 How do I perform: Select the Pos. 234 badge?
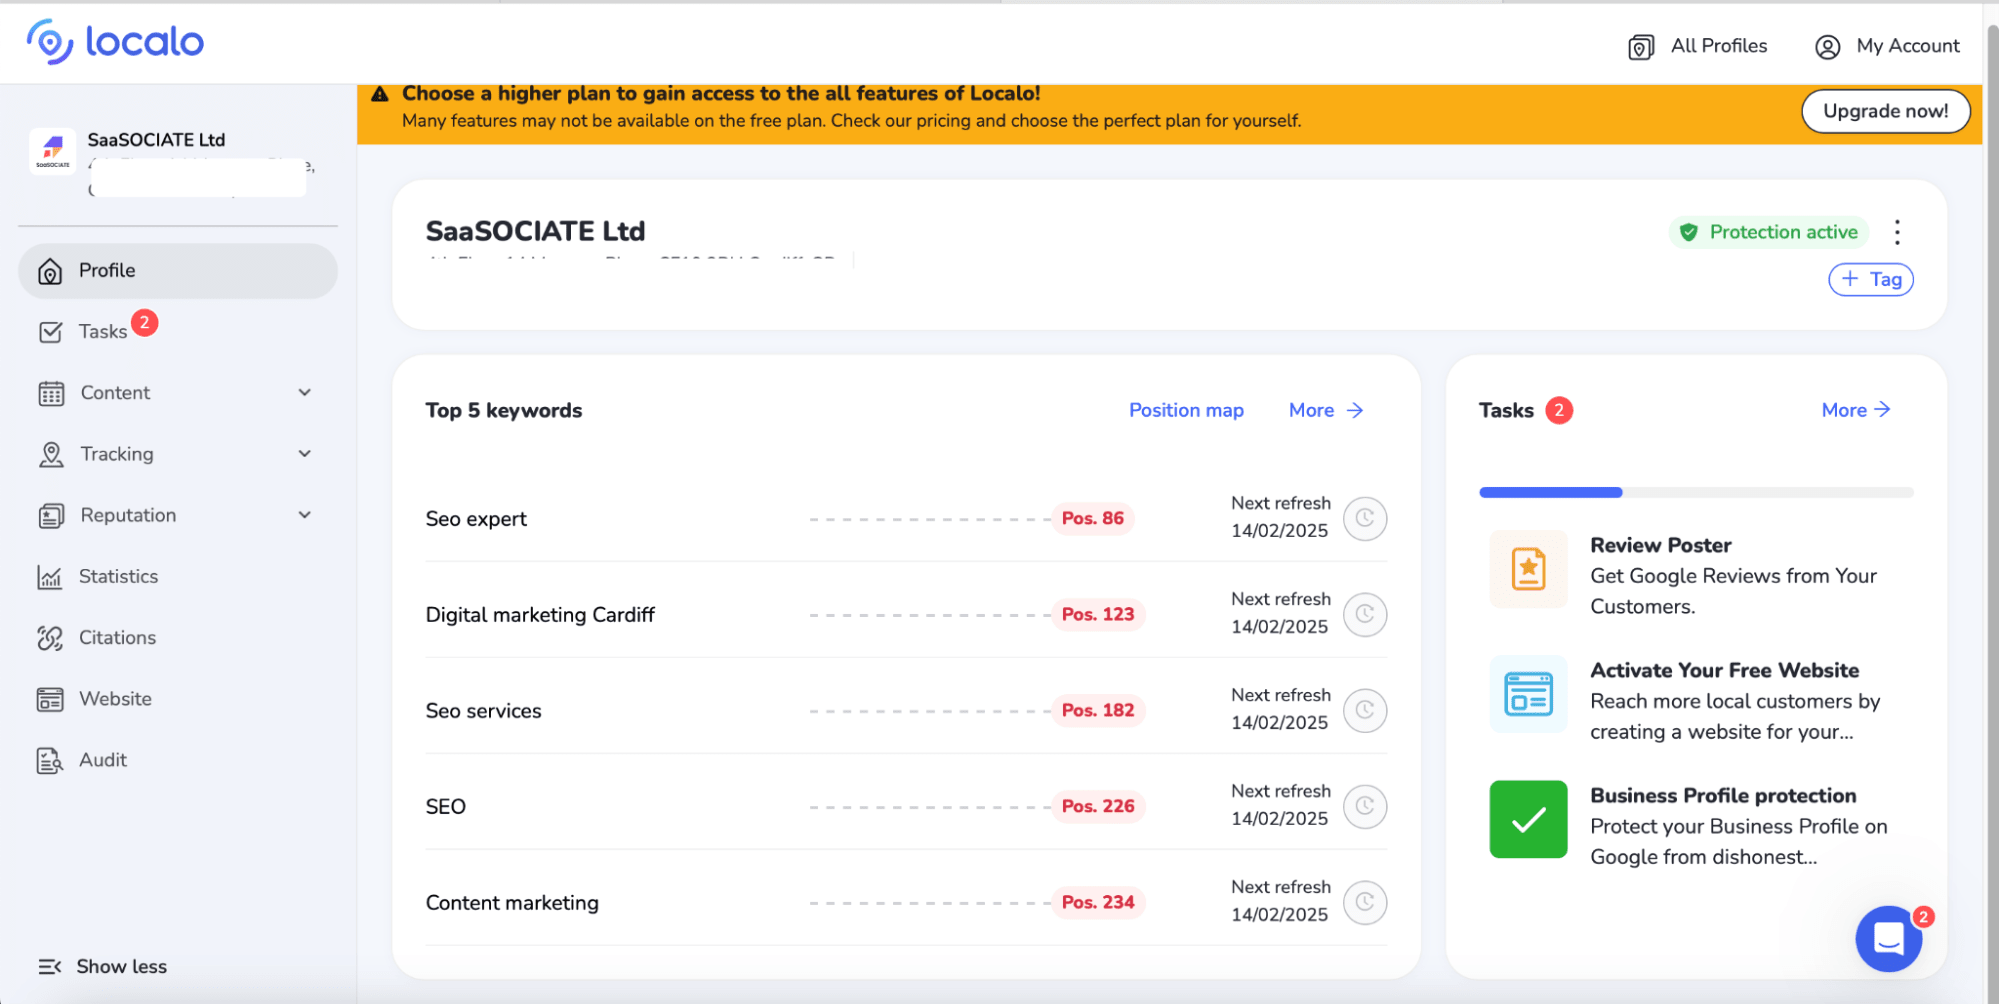point(1098,903)
